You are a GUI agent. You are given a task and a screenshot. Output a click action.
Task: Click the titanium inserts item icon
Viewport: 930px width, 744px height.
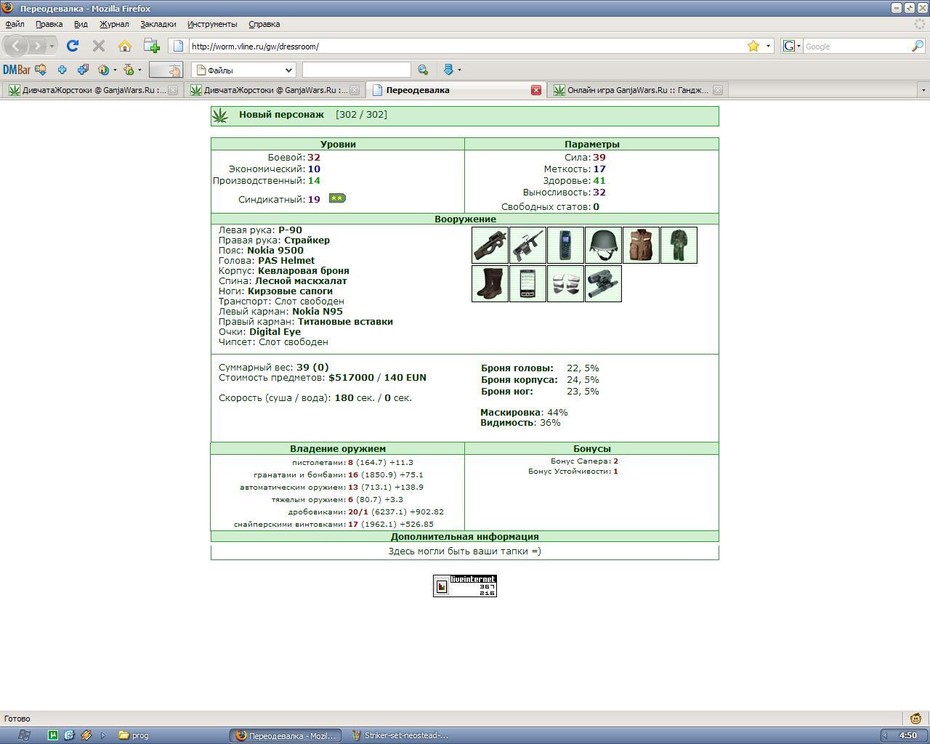coord(565,284)
